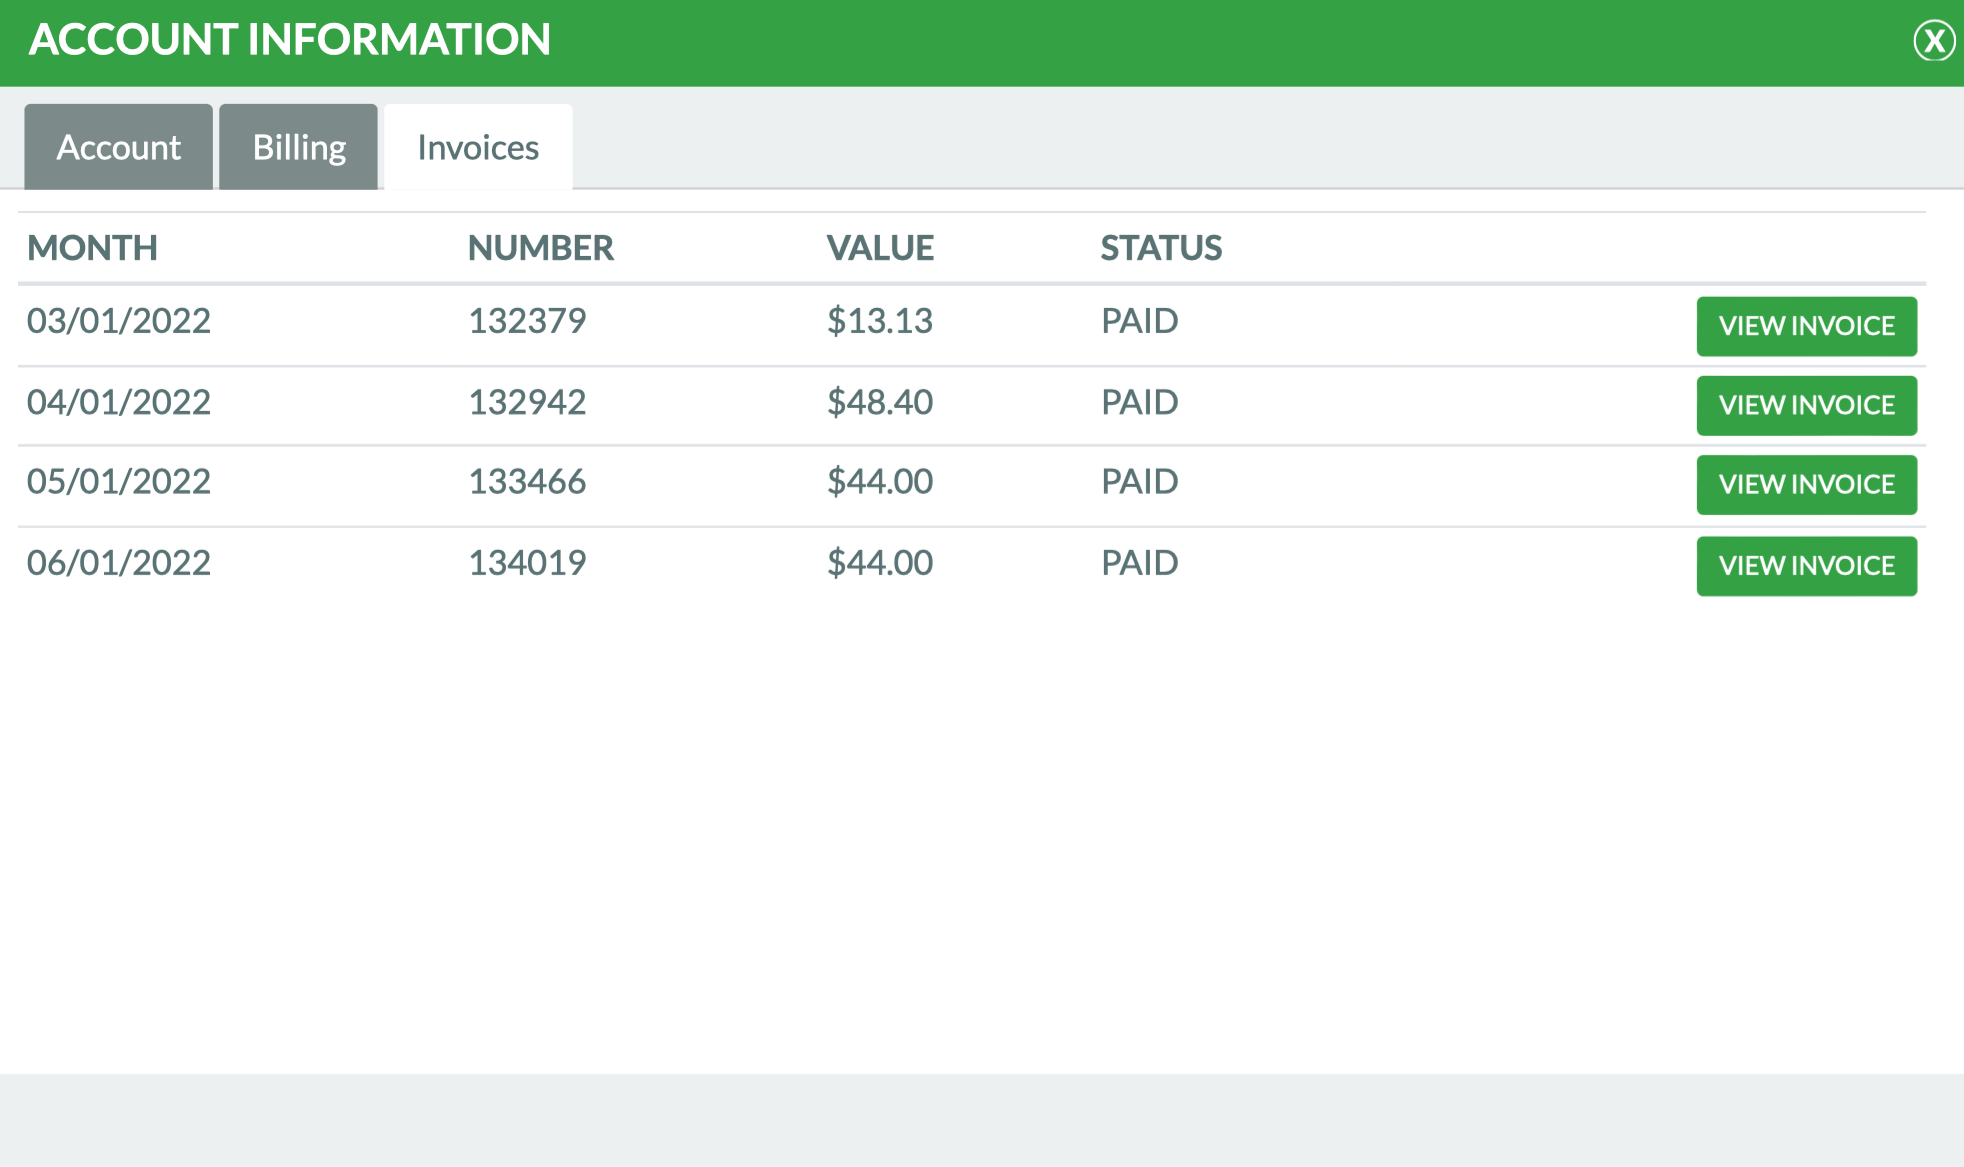The width and height of the screenshot is (1964, 1167).
Task: Select date 04/01/2022
Action: 119,402
